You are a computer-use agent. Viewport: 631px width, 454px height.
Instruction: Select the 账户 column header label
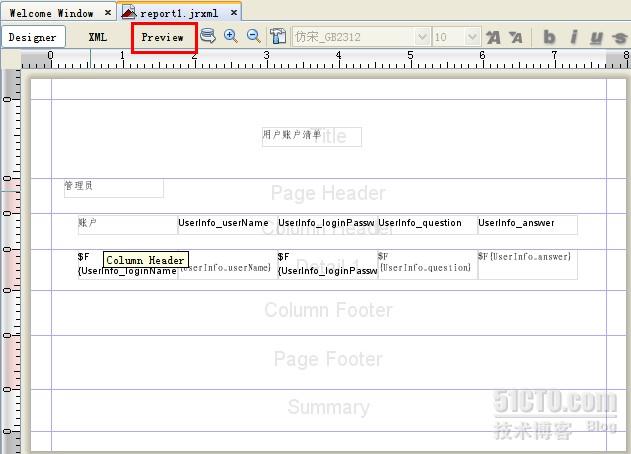pos(128,225)
